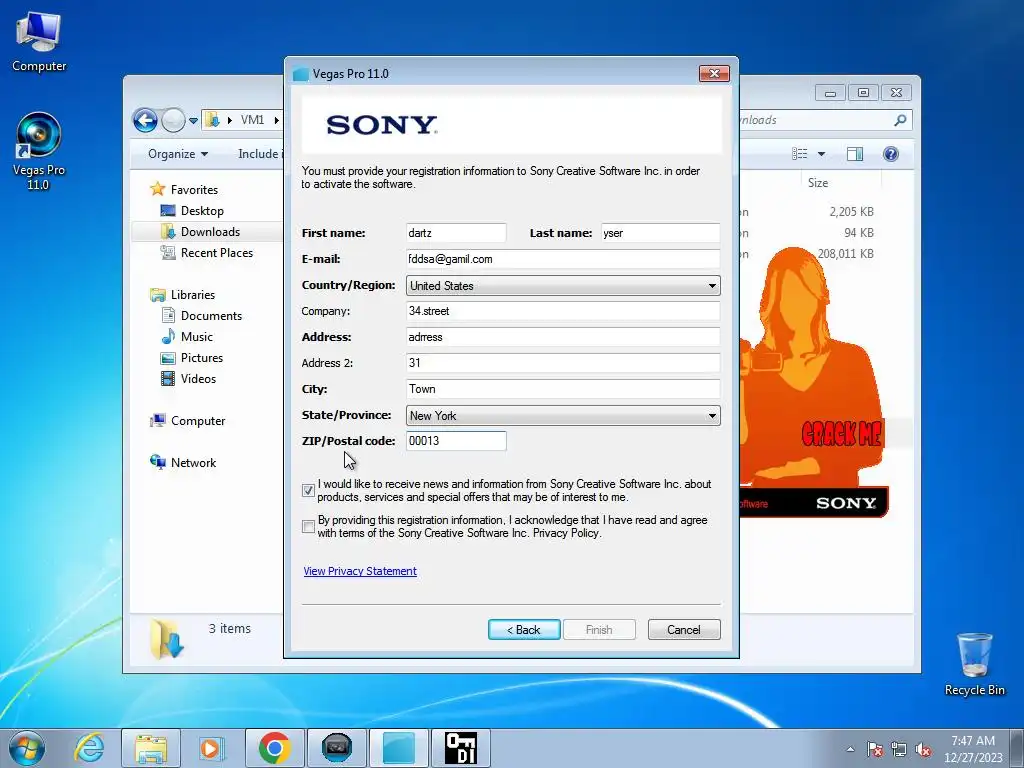
Task: Click the ZIP/Postal code field
Action: [x=456, y=441]
